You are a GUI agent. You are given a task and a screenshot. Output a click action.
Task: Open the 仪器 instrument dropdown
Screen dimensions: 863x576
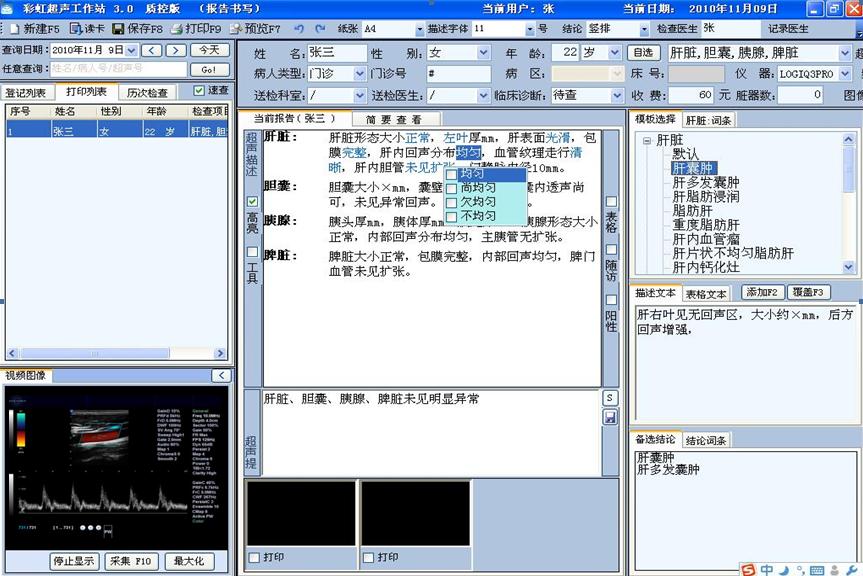pos(845,74)
